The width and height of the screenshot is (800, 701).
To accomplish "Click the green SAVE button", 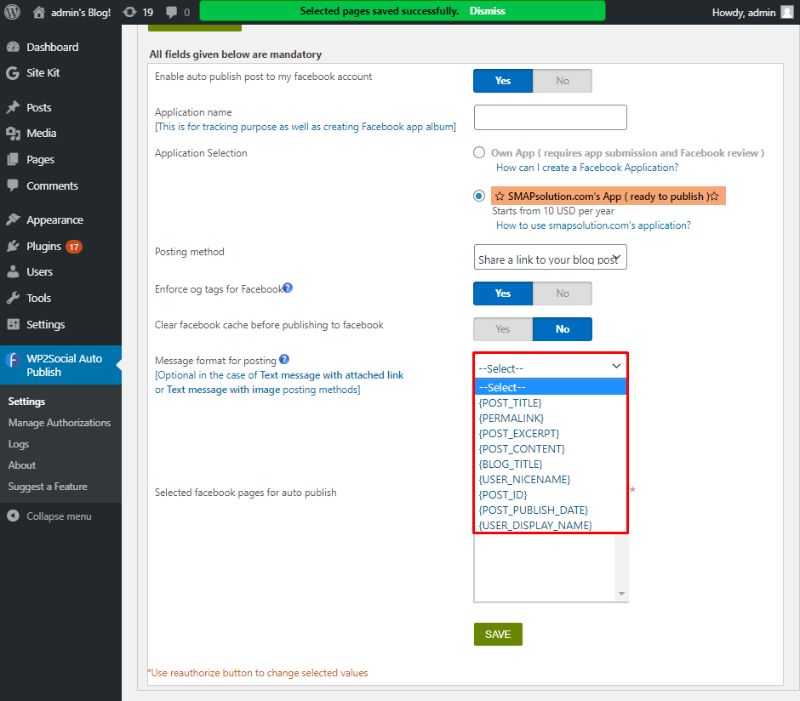I will (x=498, y=634).
